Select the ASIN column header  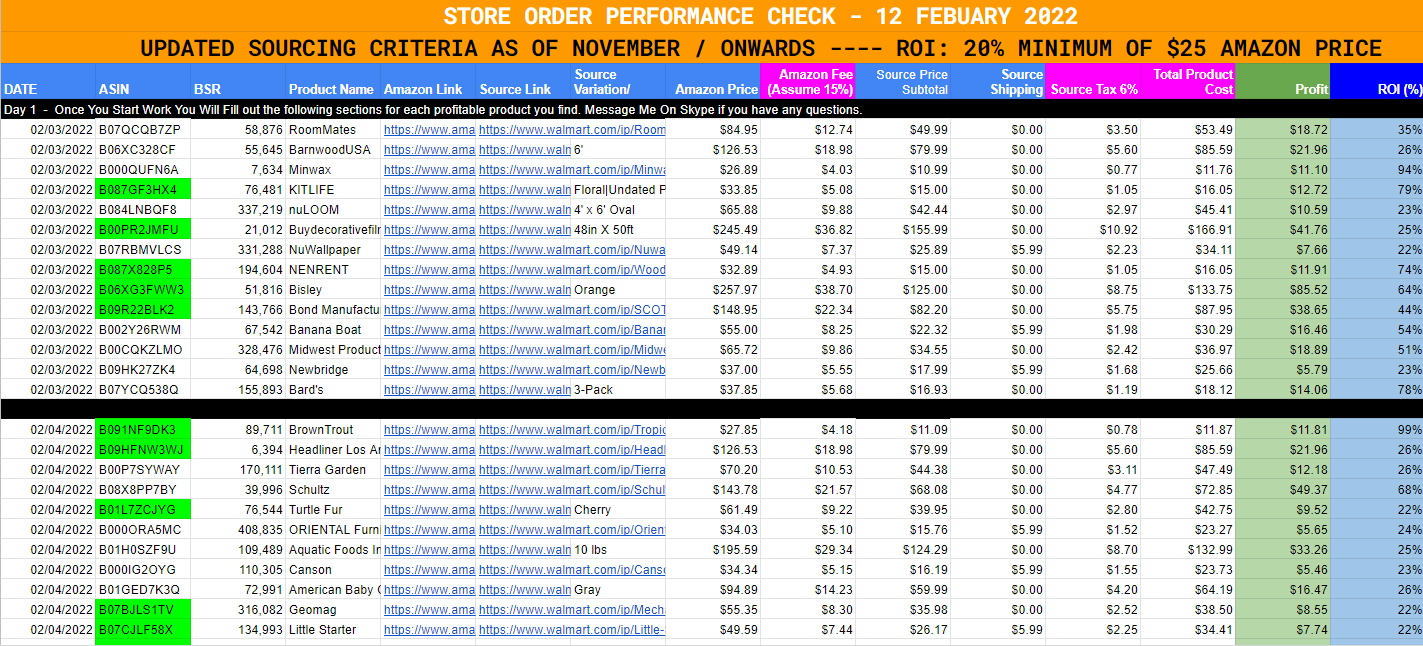click(x=143, y=81)
